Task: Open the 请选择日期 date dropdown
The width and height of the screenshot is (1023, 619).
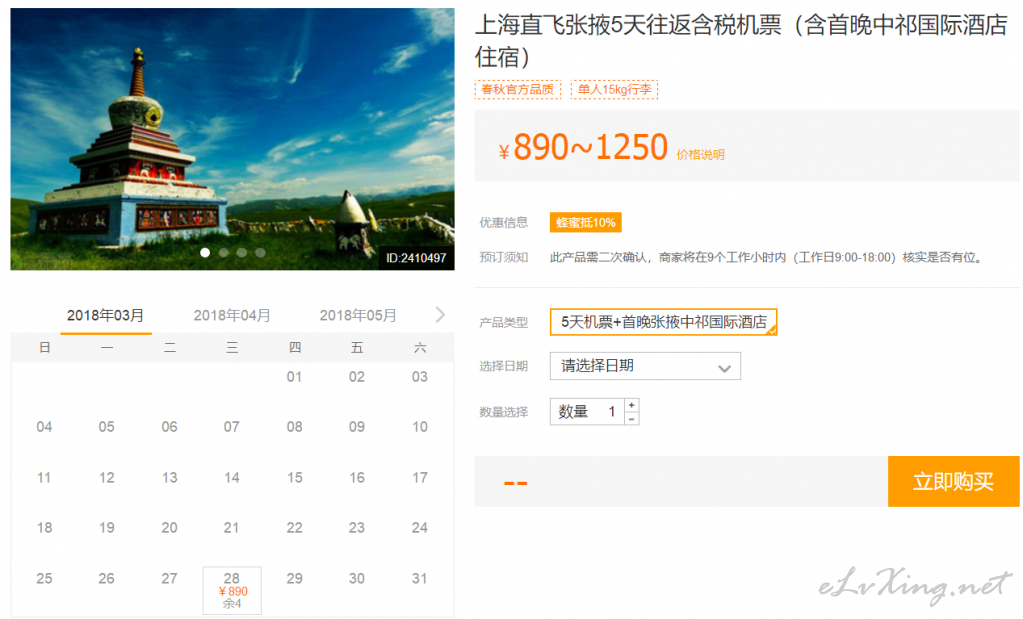Action: click(x=645, y=366)
